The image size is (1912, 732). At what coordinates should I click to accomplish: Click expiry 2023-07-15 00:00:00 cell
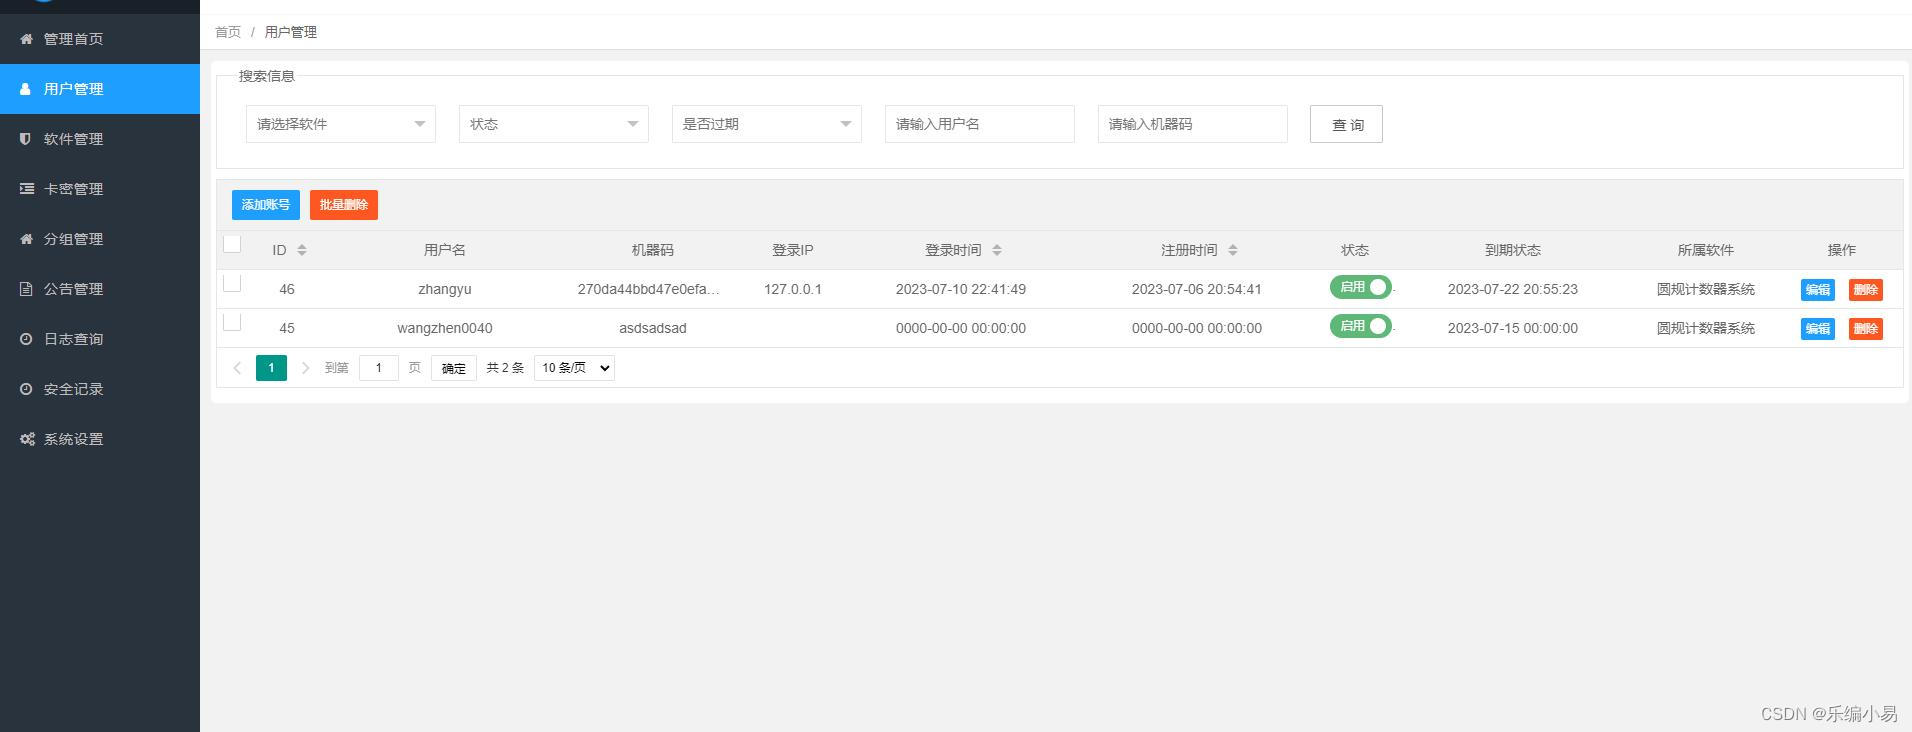(1513, 328)
